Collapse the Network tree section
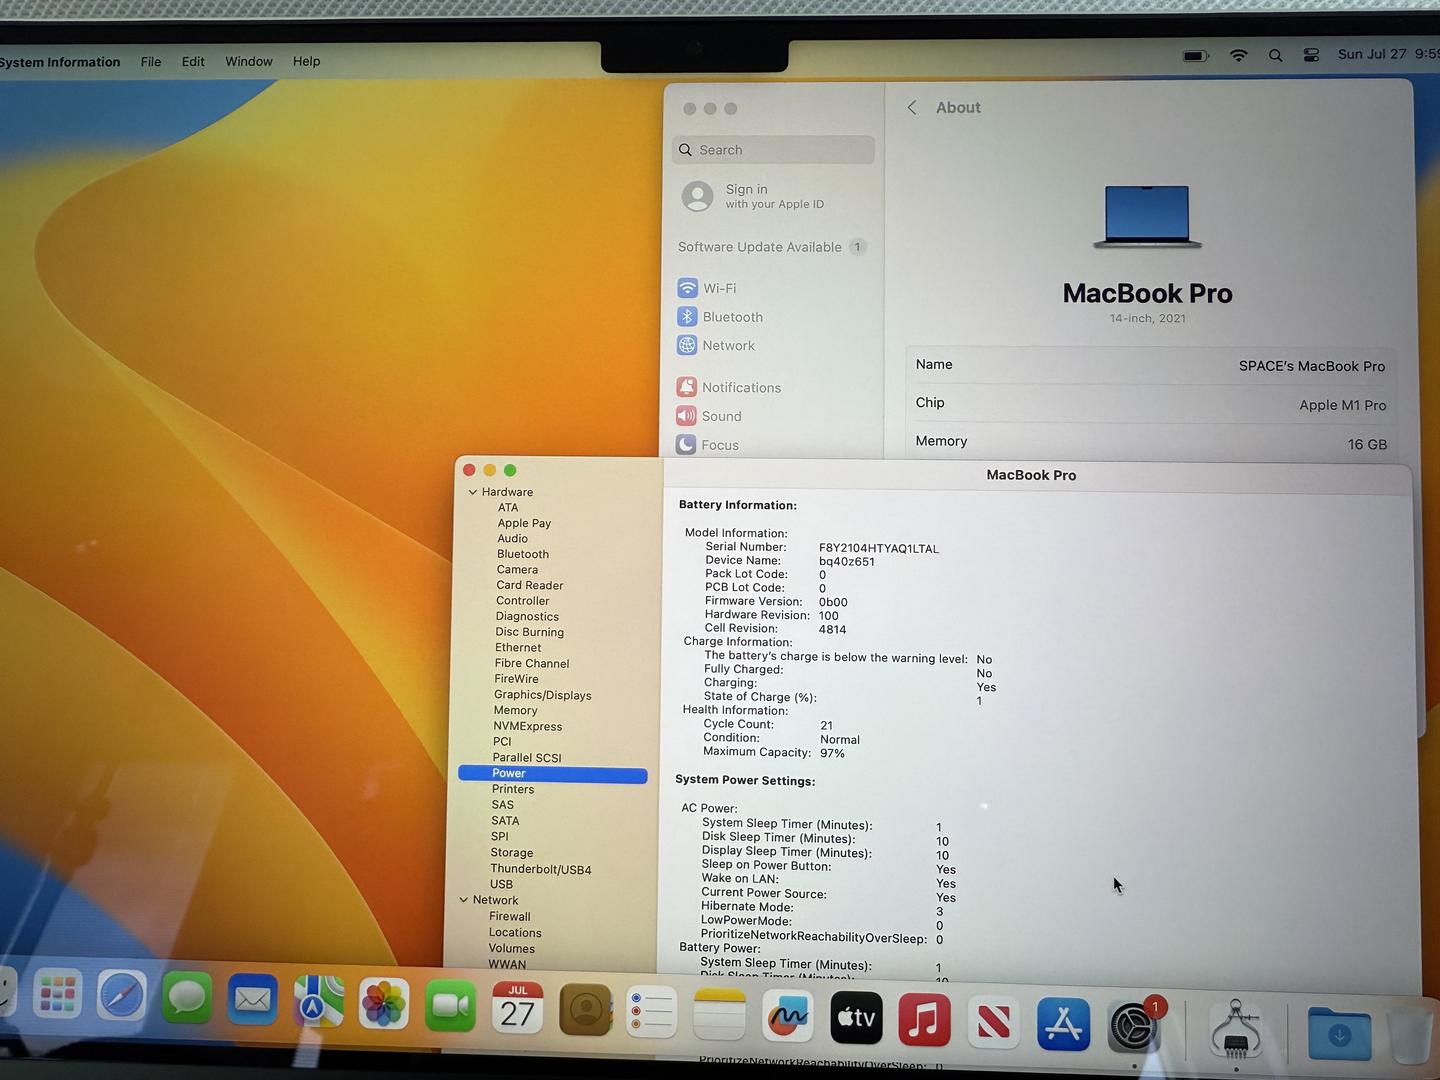 click(x=464, y=900)
